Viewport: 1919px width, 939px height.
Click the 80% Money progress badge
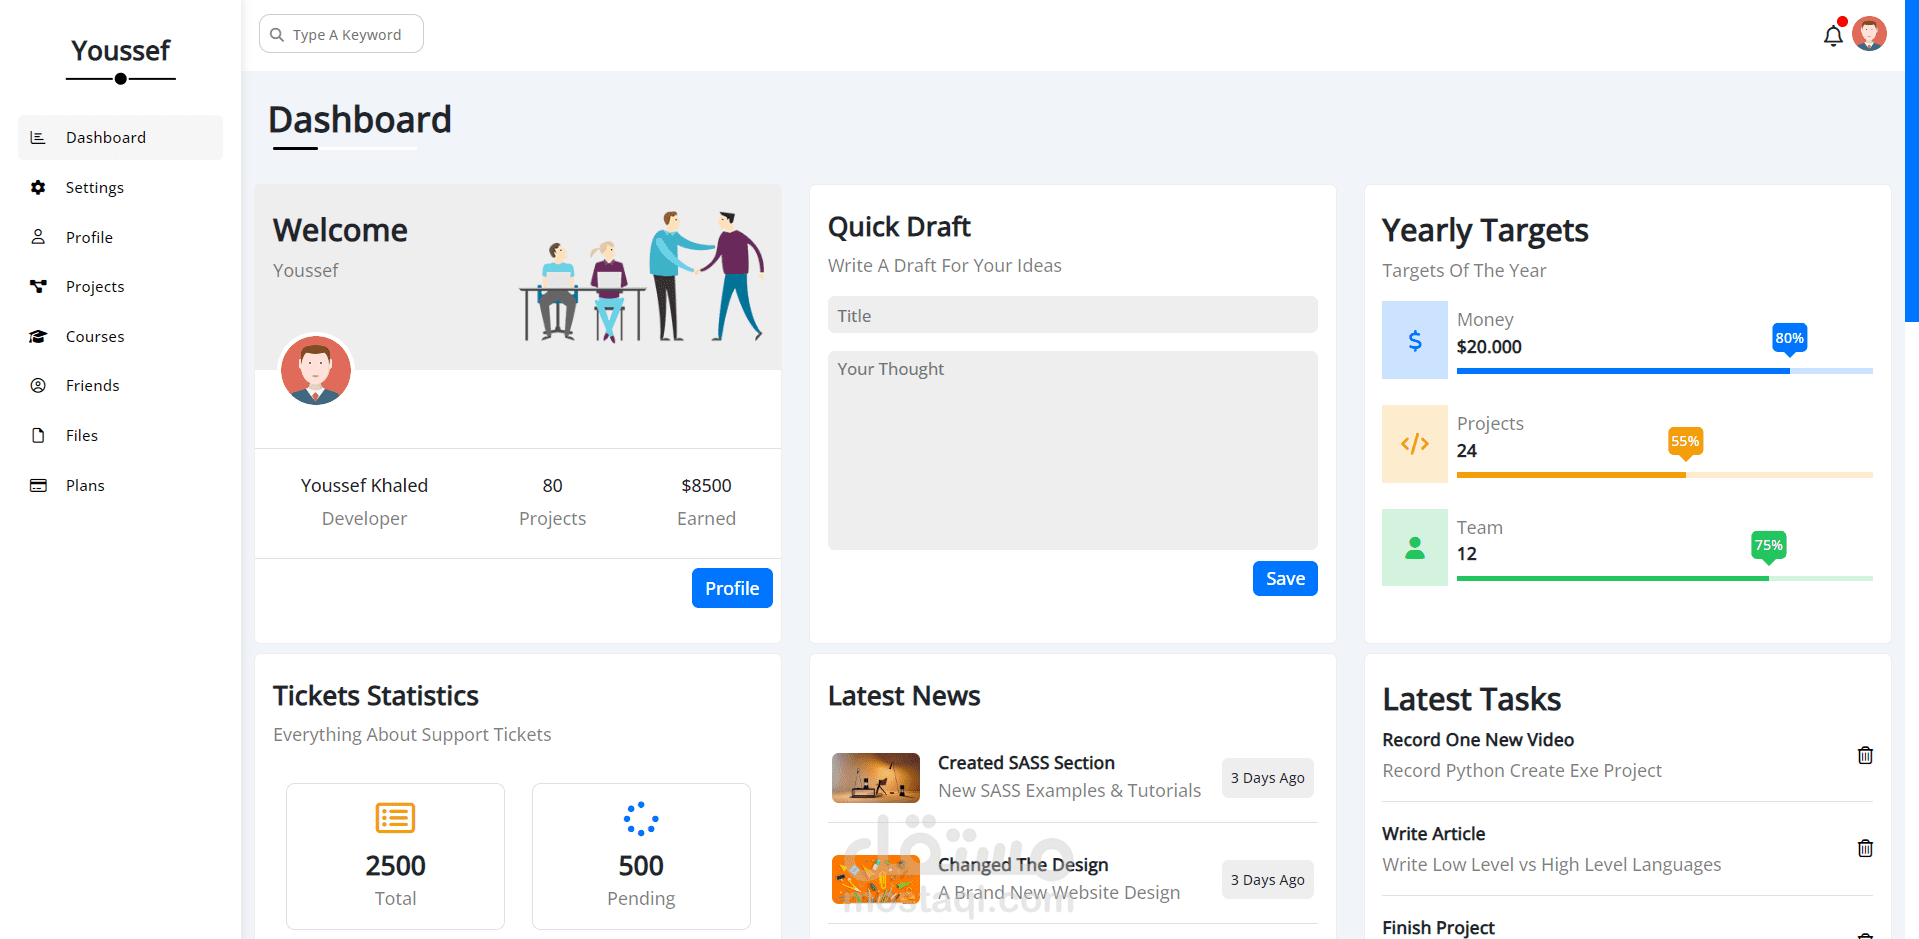pyautogui.click(x=1789, y=338)
